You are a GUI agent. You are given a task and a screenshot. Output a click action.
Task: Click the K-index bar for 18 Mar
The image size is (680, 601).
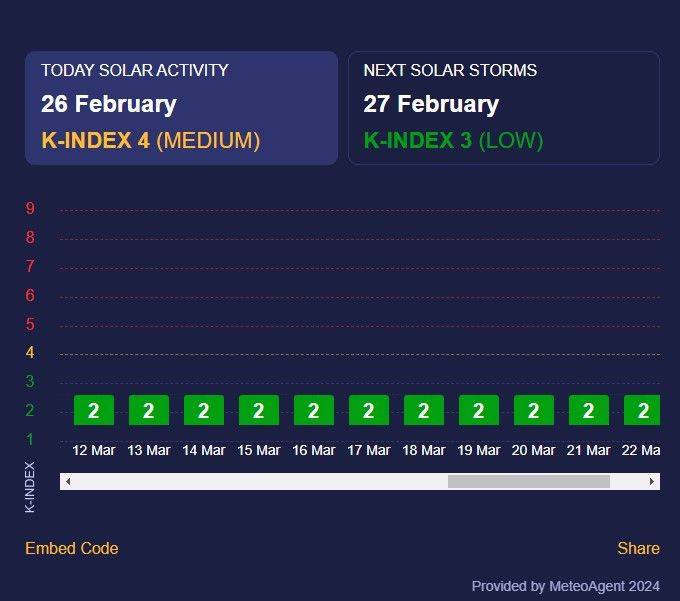[424, 410]
